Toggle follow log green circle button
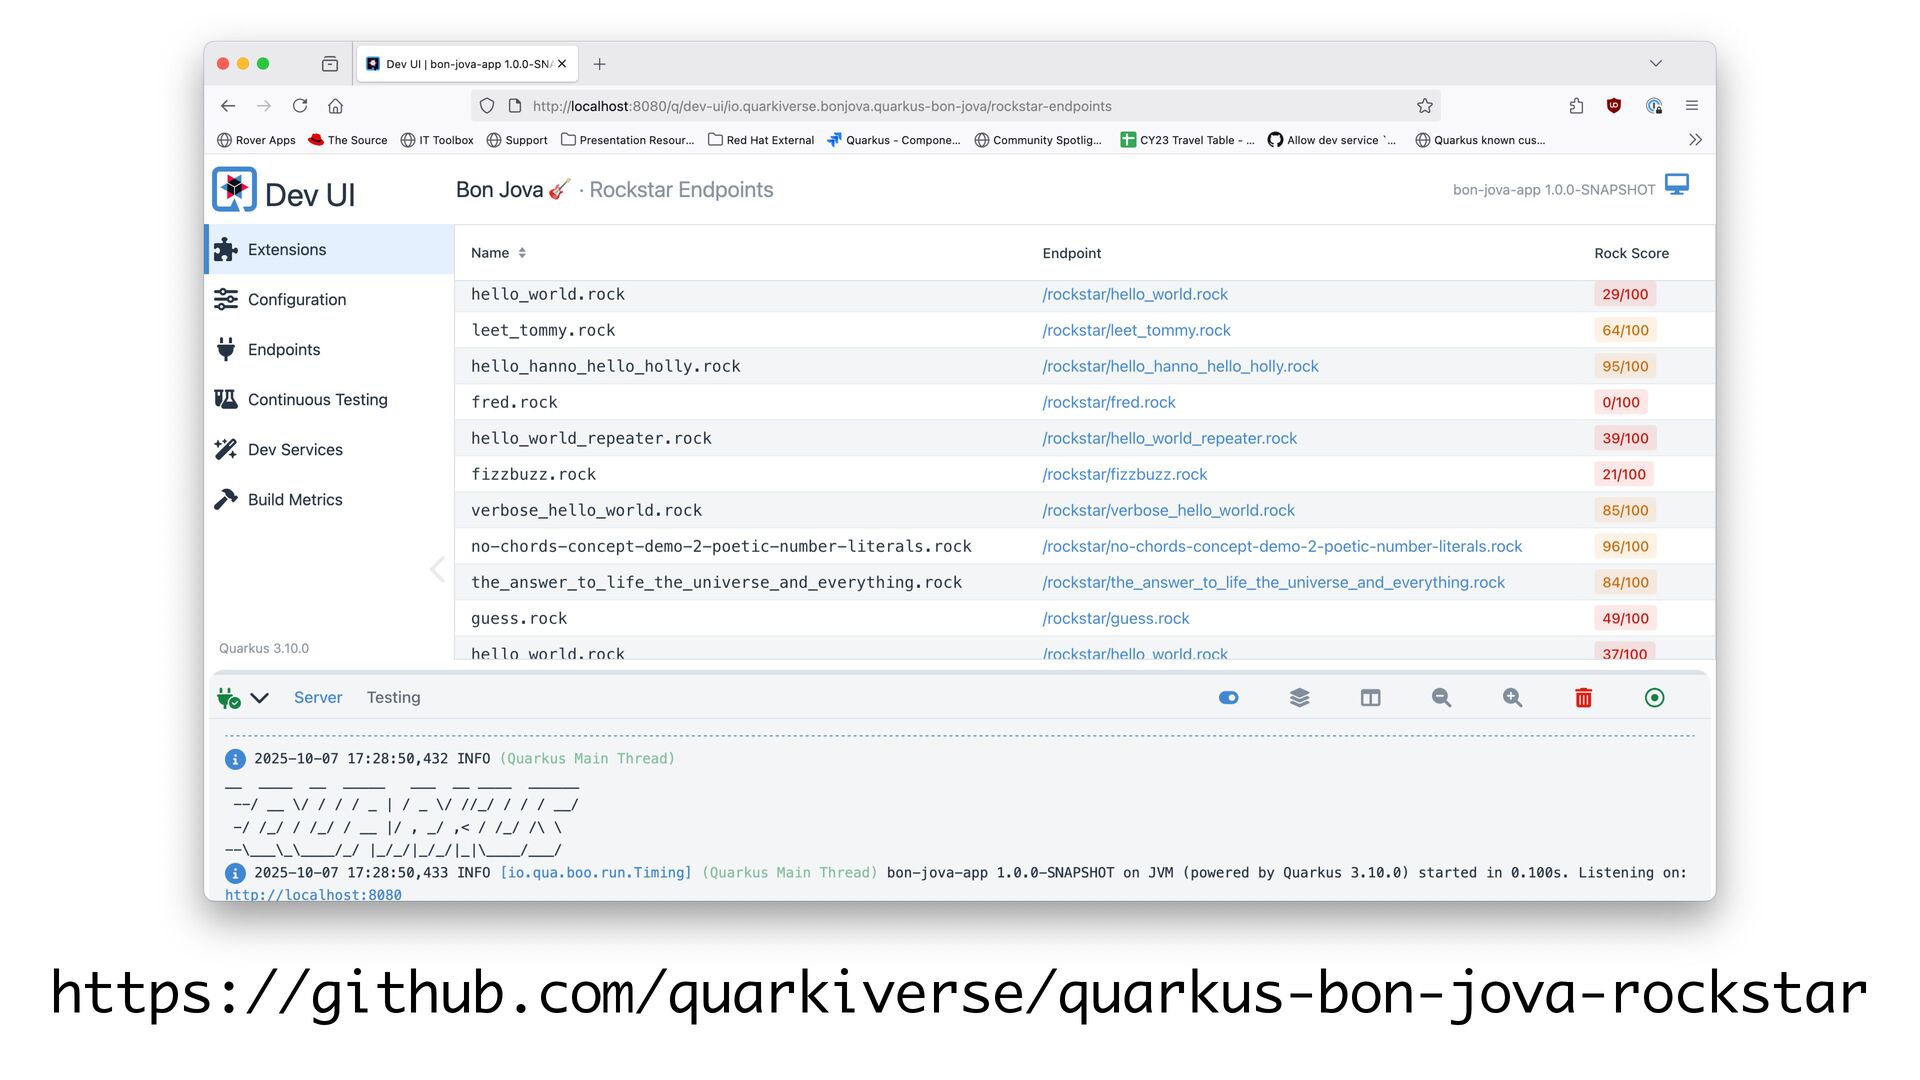The width and height of the screenshot is (1920, 1080). tap(1654, 698)
